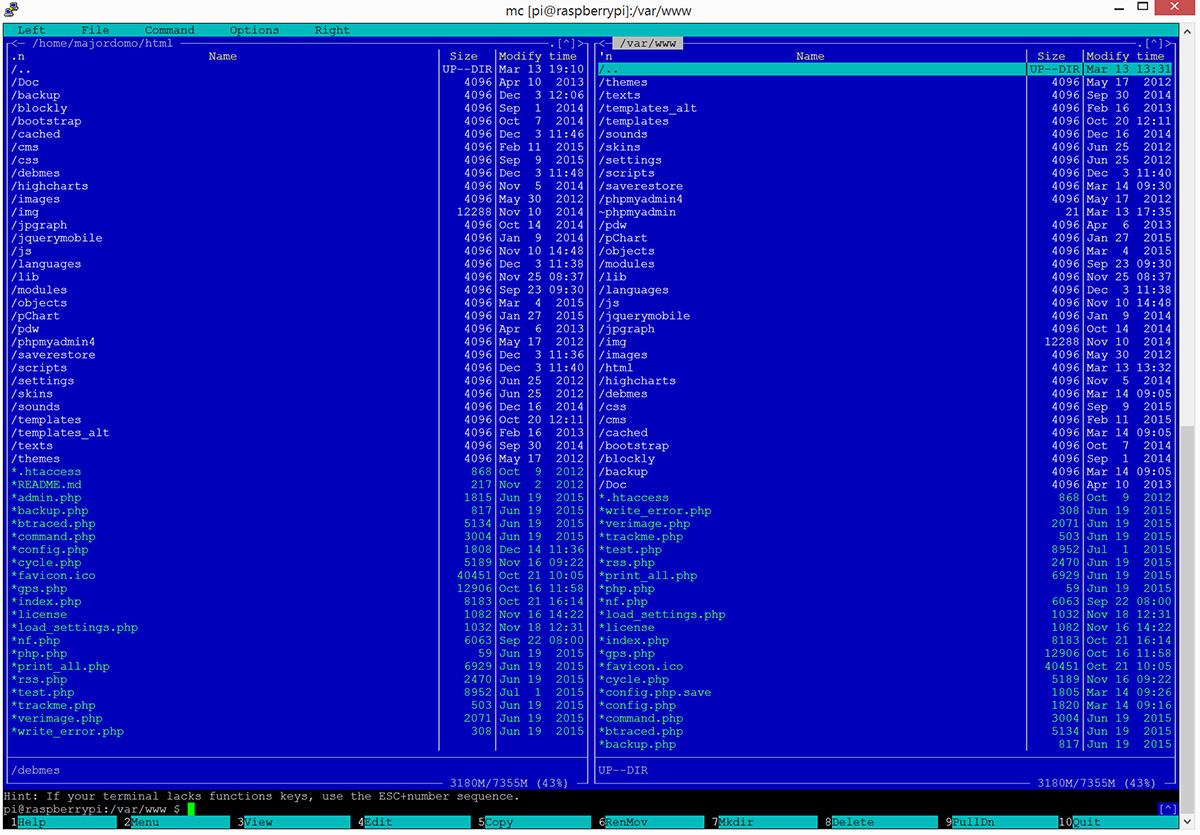Viewport: 1200px width, 835px height.
Task: Click the [^] history dropdown of right panel
Action: click(x=1155, y=44)
